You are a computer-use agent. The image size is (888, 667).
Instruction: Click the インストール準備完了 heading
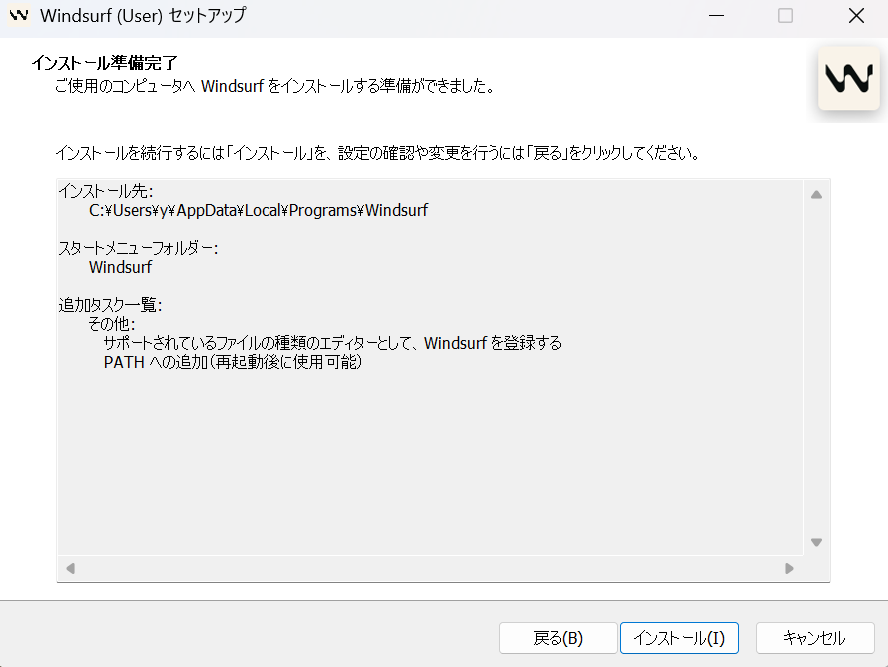[105, 63]
